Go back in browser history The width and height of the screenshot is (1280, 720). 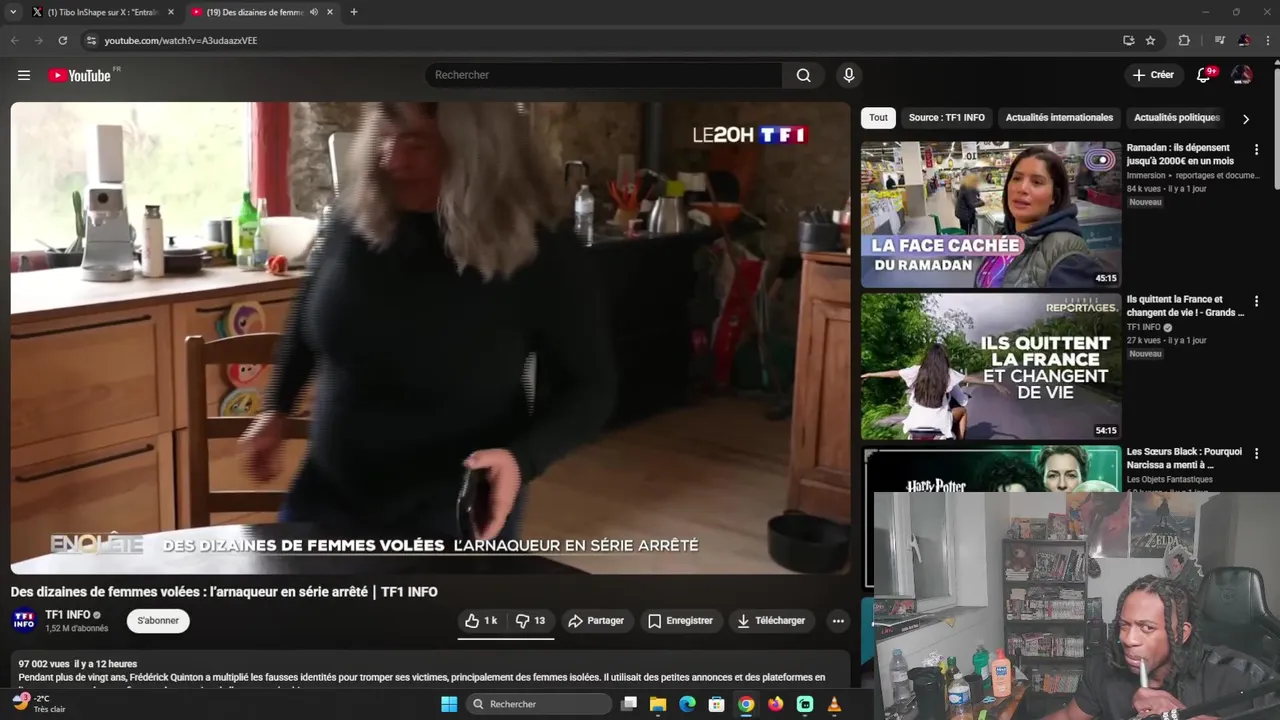coord(14,40)
